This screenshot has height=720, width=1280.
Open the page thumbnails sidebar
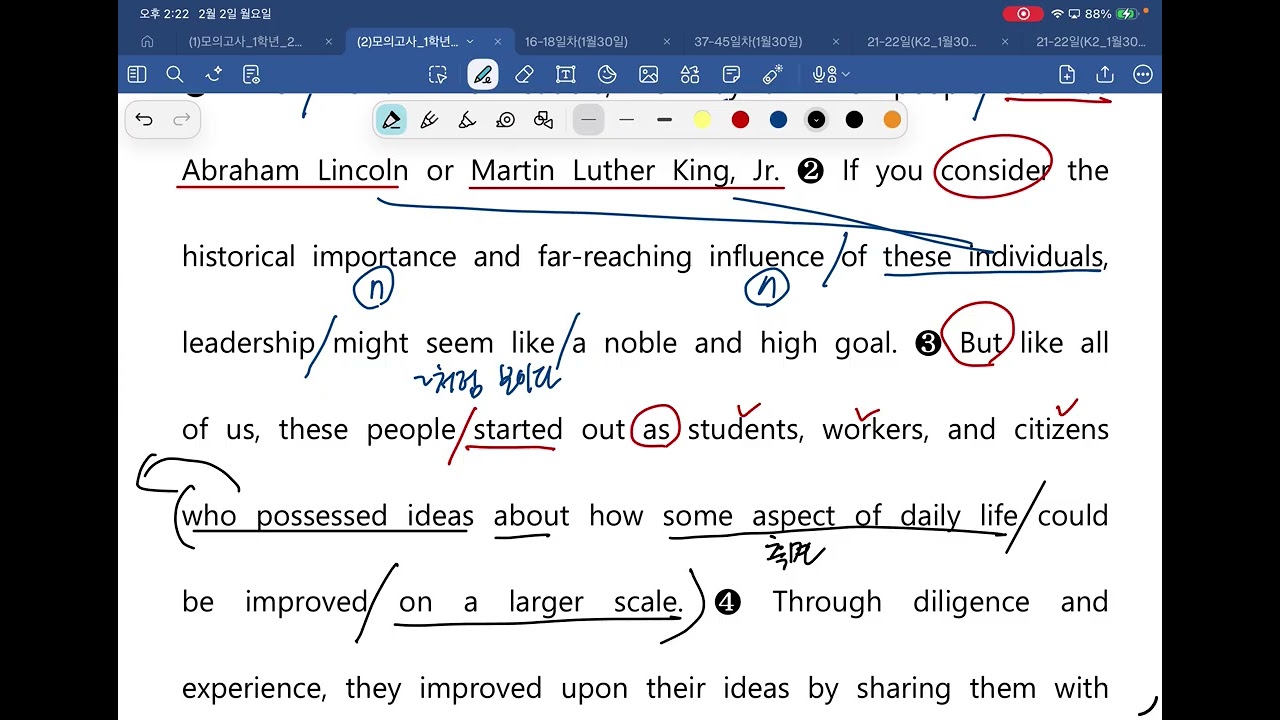[x=137, y=75]
